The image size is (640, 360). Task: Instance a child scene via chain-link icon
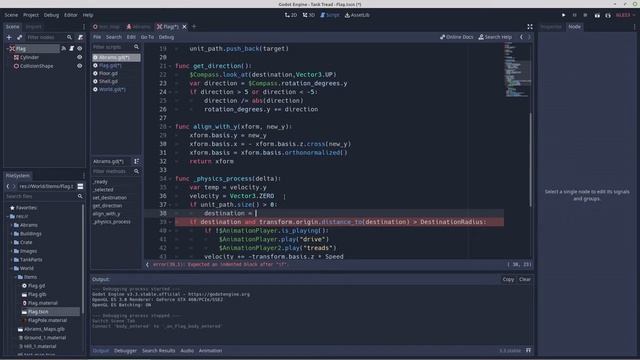point(19,37)
